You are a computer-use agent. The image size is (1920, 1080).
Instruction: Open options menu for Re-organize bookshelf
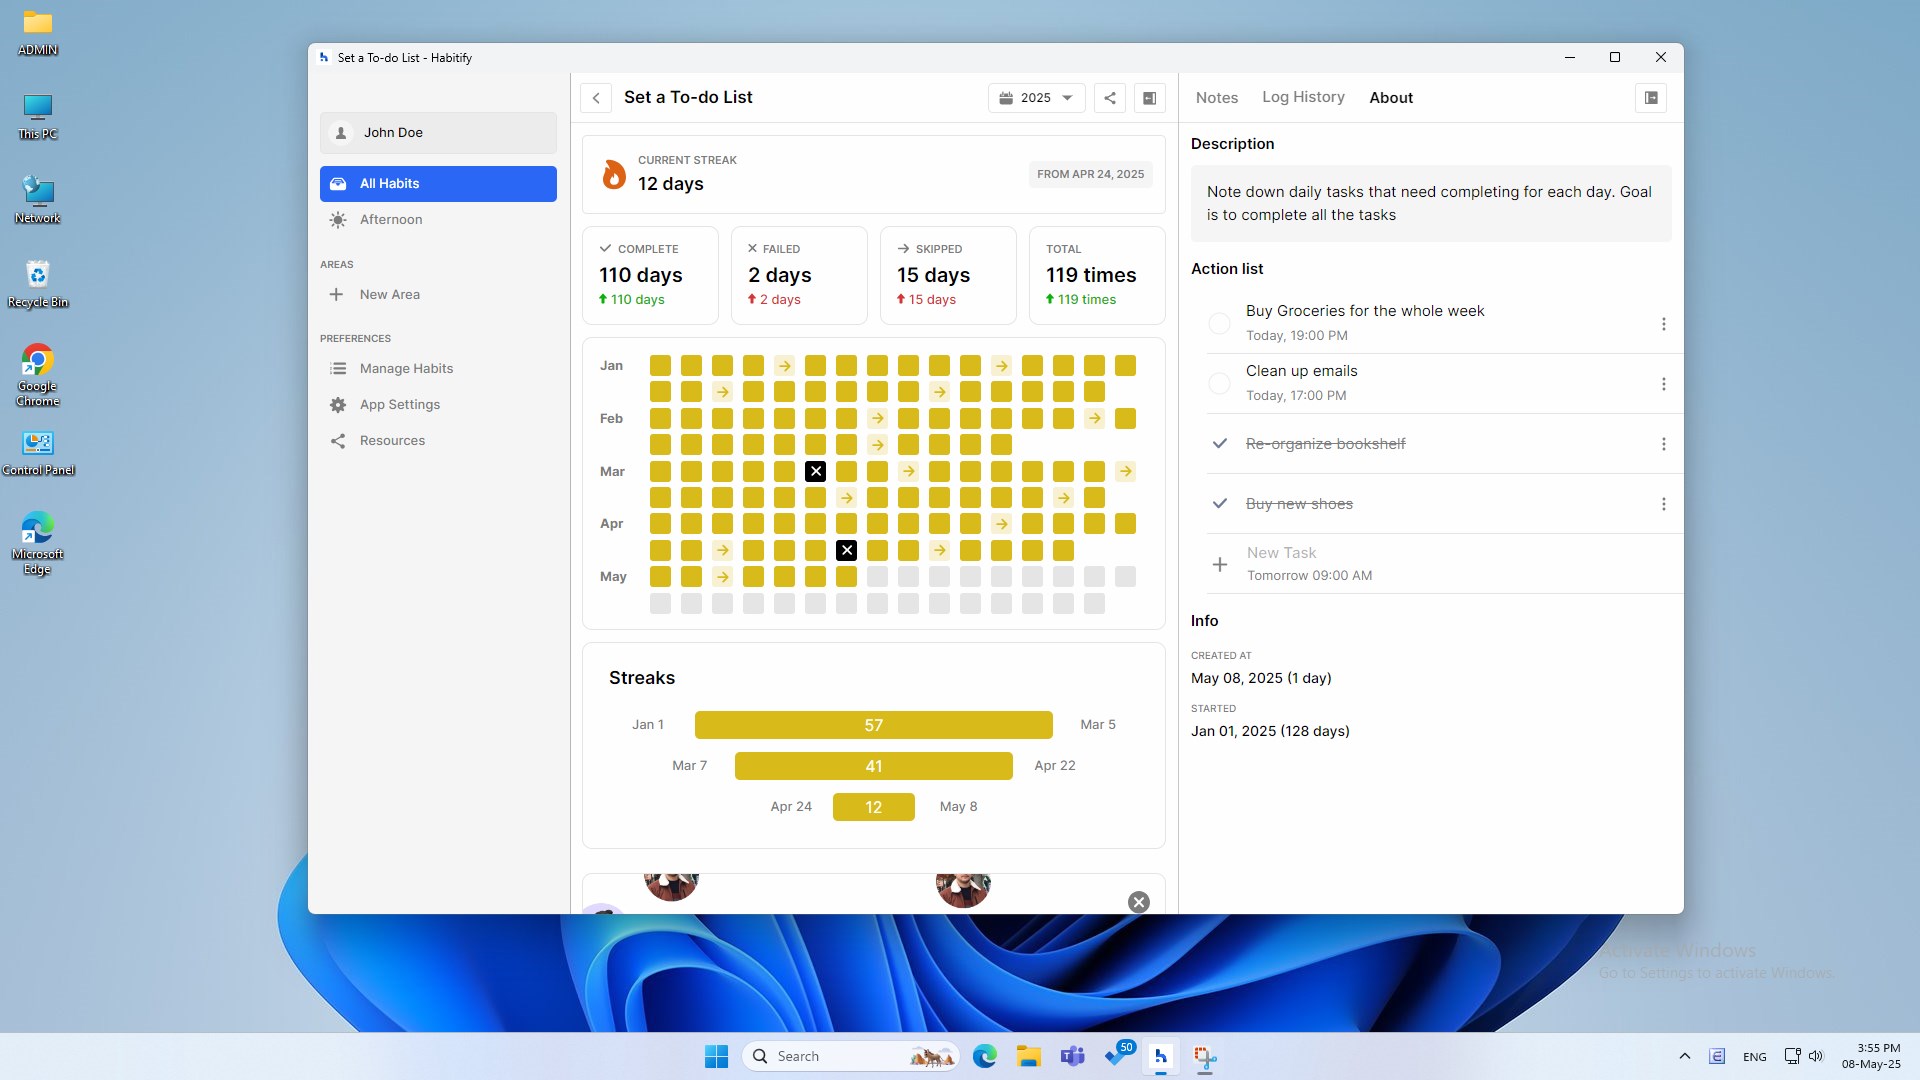coord(1663,444)
